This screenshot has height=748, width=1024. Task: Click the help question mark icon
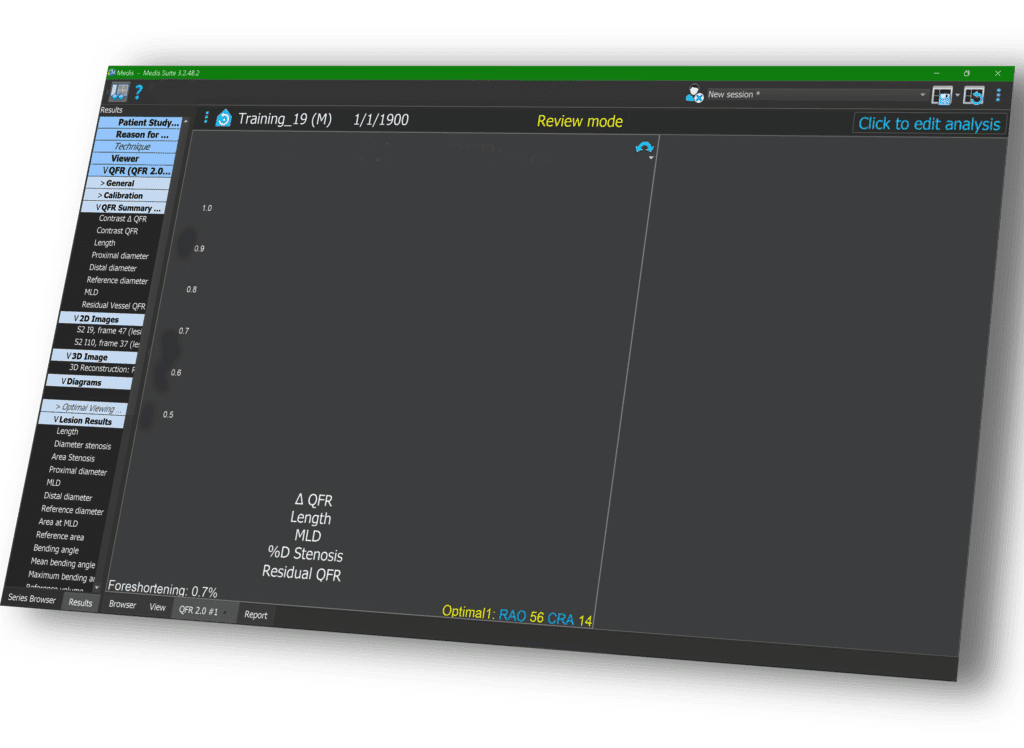pos(139,92)
